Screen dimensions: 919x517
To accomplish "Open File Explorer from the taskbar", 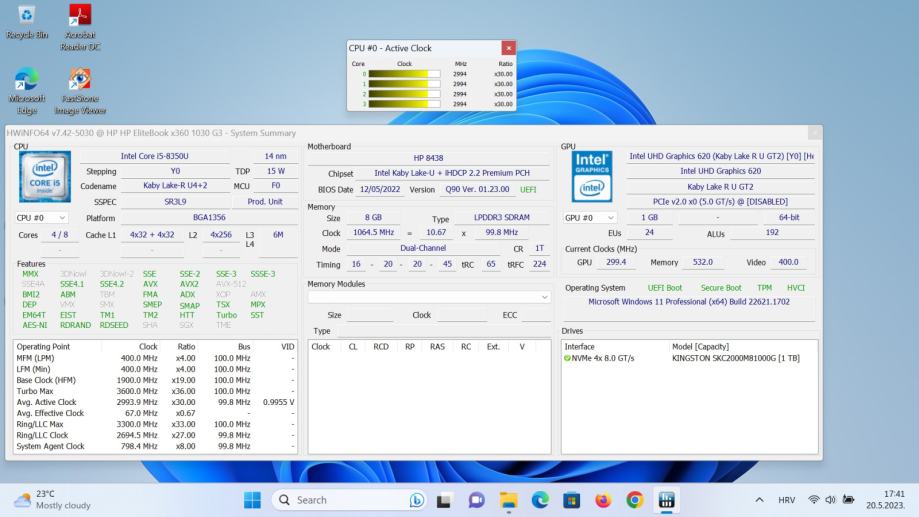I will point(509,500).
